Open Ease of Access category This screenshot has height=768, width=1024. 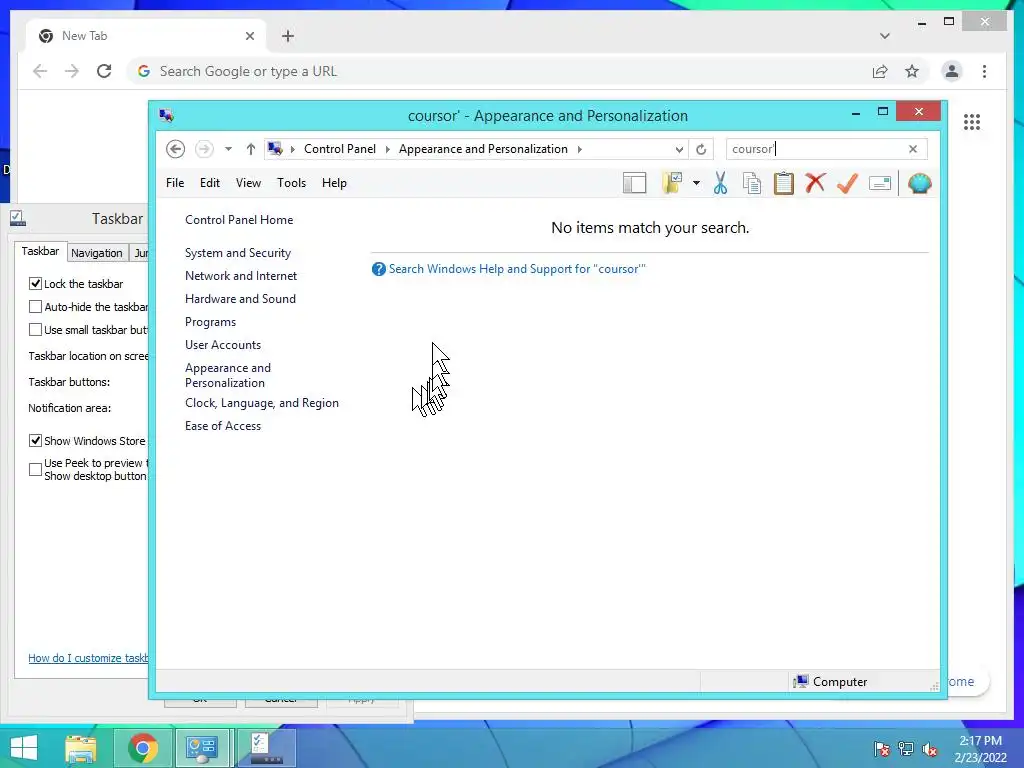(x=223, y=426)
